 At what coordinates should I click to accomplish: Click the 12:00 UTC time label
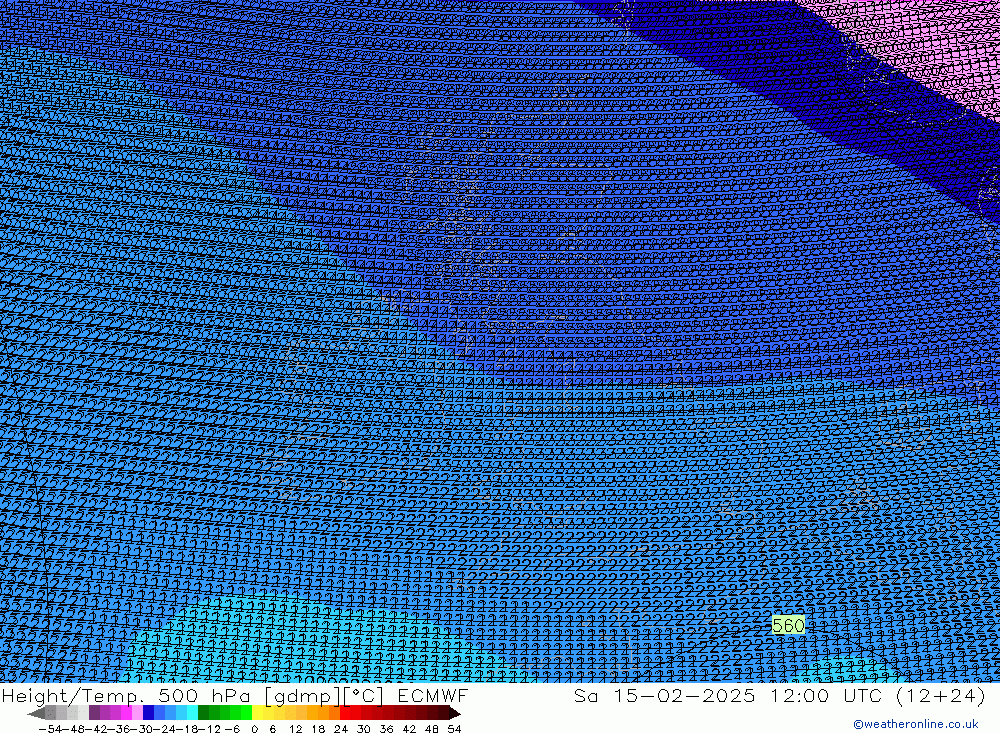826,695
